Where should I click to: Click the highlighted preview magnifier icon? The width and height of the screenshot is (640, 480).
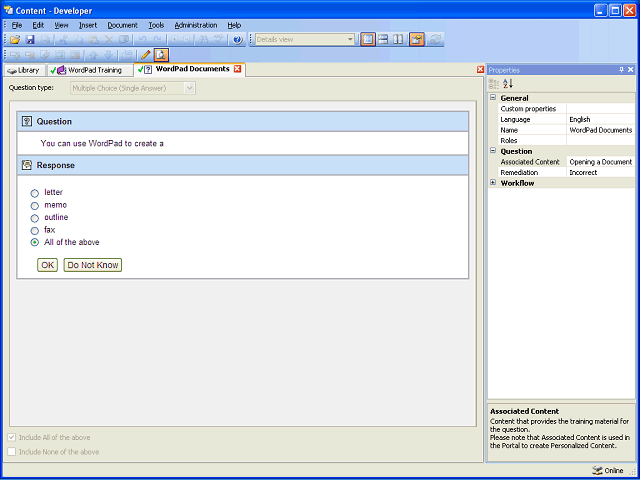click(161, 55)
